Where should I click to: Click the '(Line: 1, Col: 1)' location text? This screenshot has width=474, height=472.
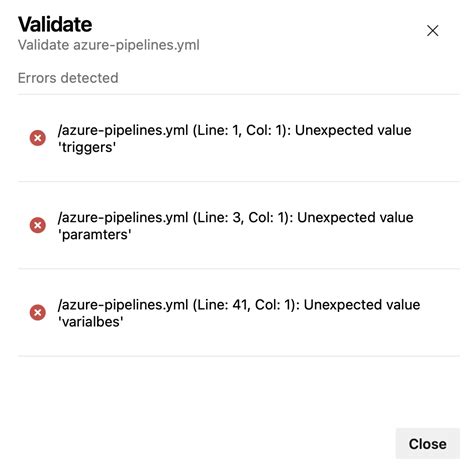242,130
